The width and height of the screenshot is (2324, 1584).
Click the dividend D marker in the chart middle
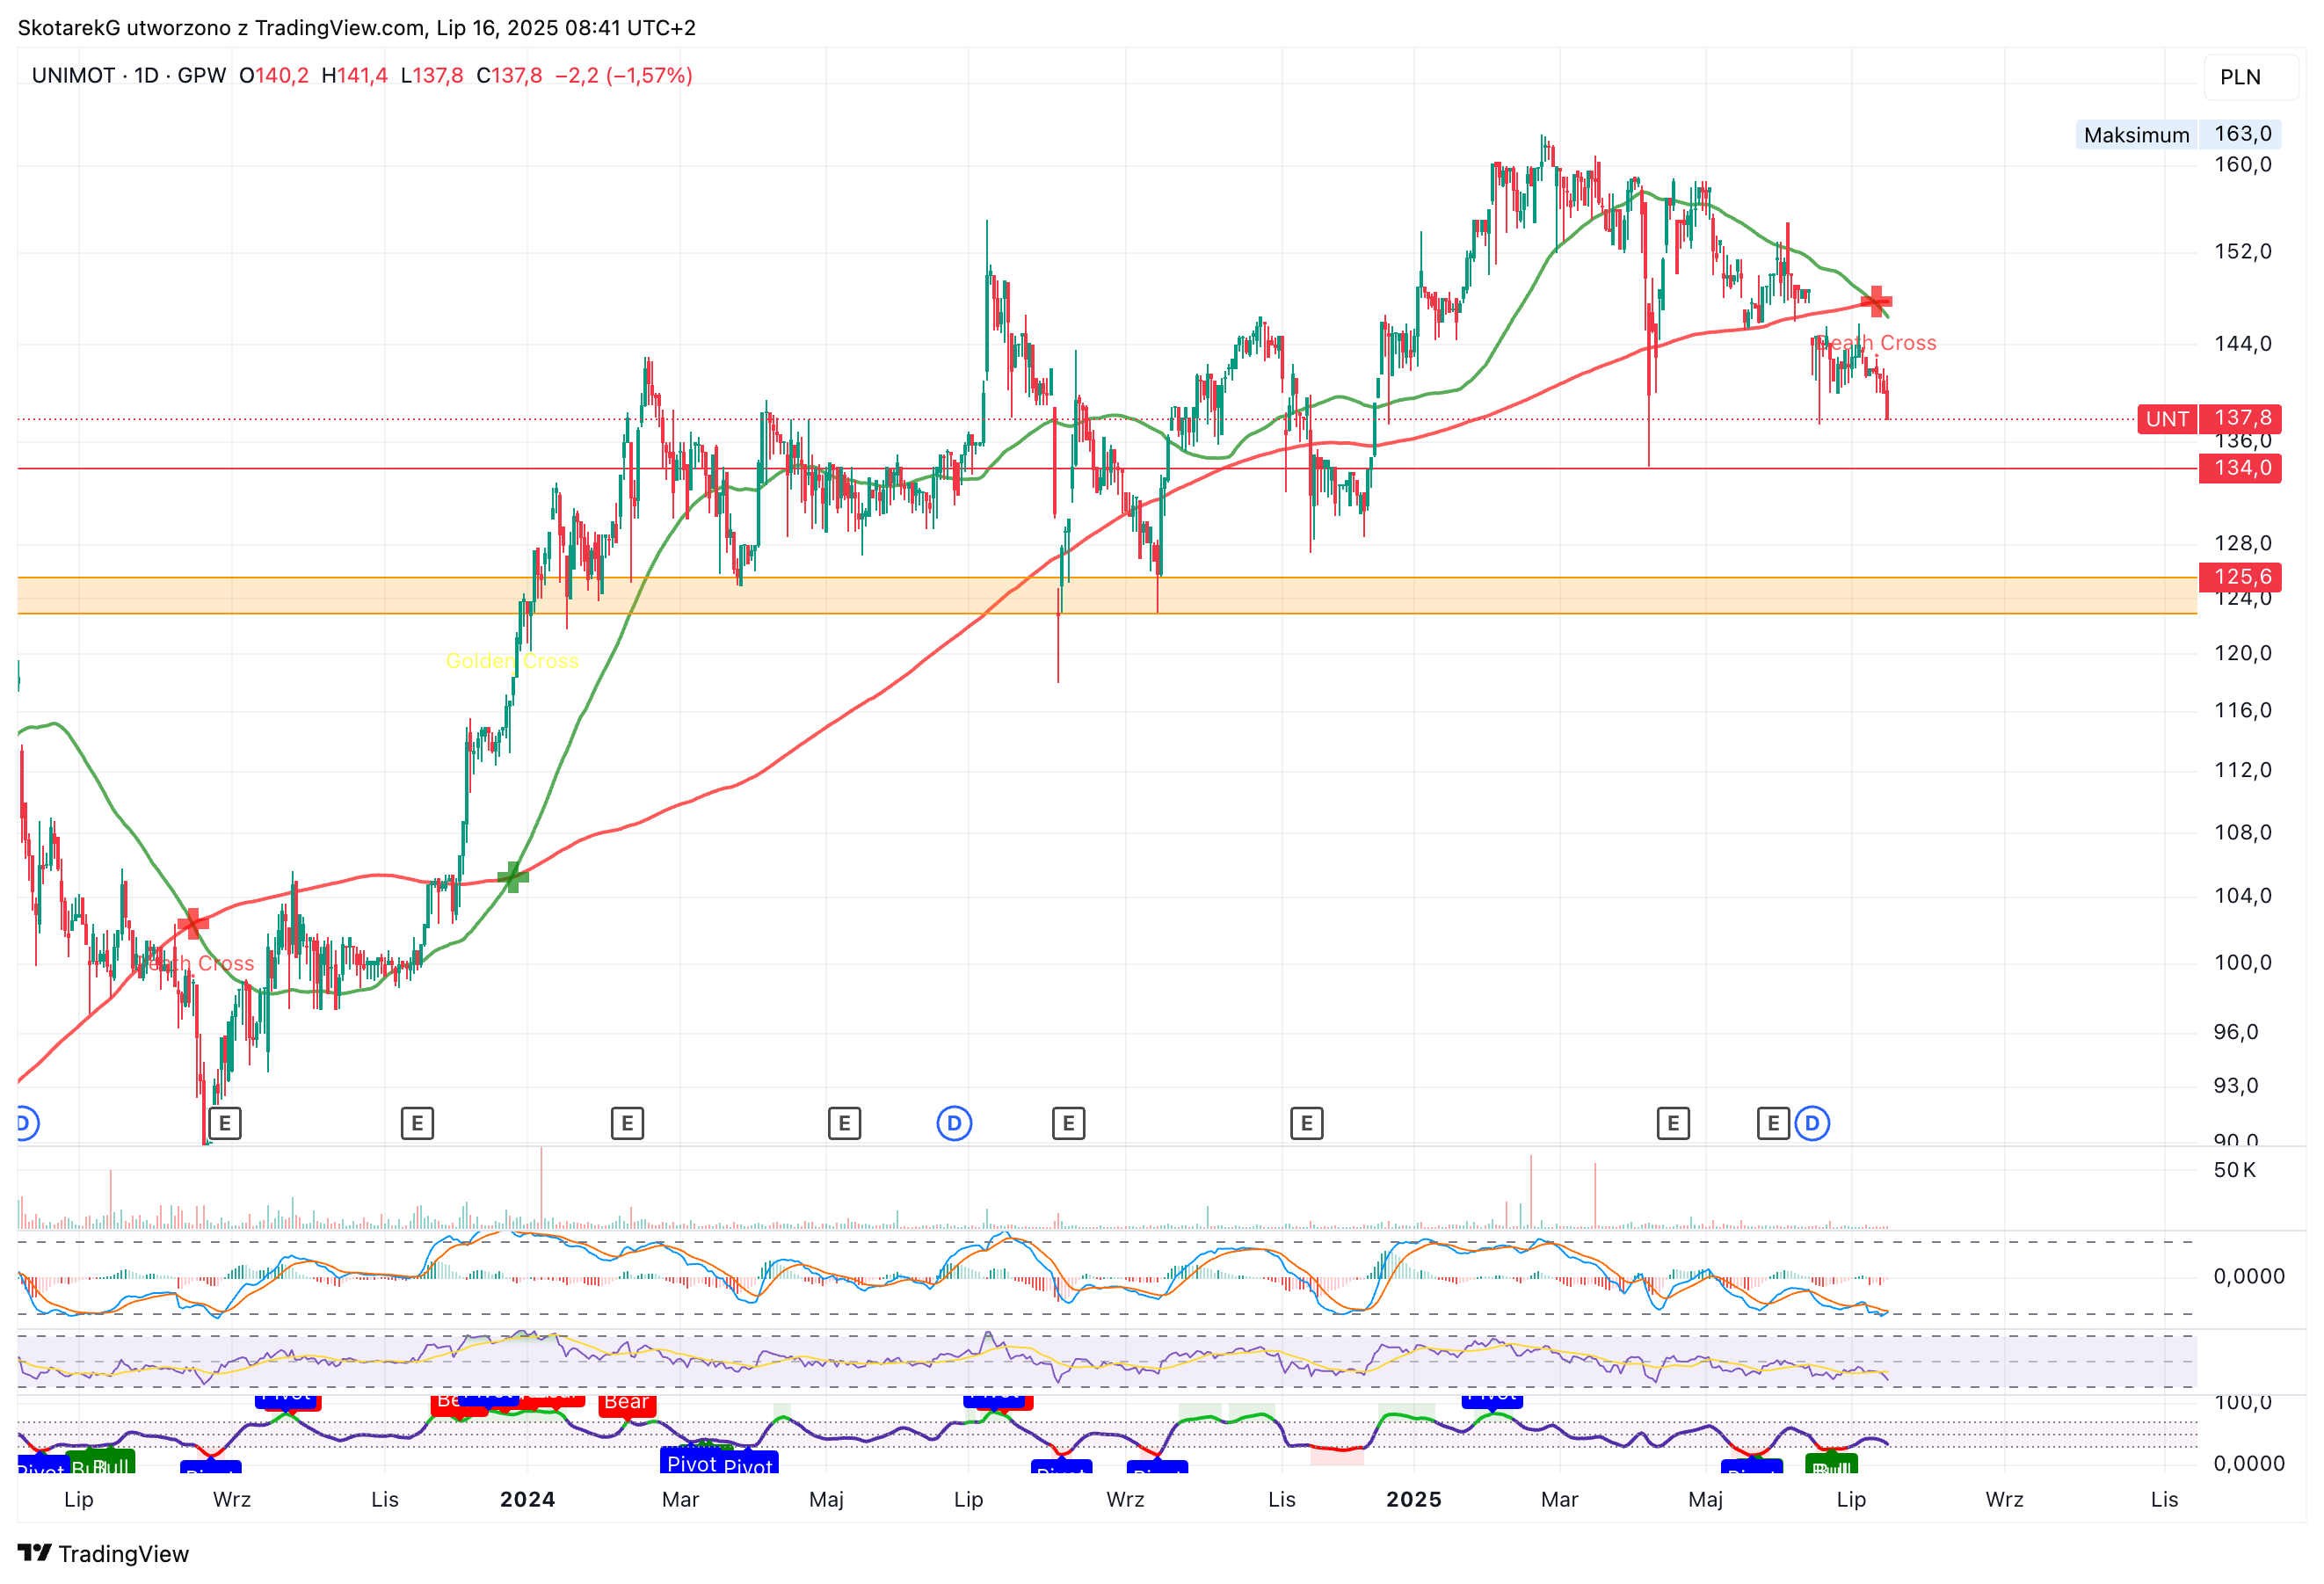954,1123
